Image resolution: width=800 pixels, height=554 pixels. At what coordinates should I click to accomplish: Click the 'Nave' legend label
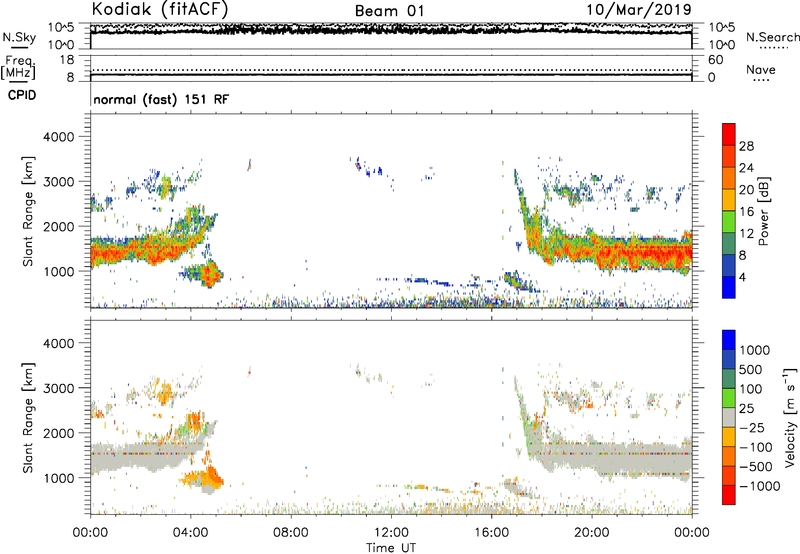pos(761,69)
